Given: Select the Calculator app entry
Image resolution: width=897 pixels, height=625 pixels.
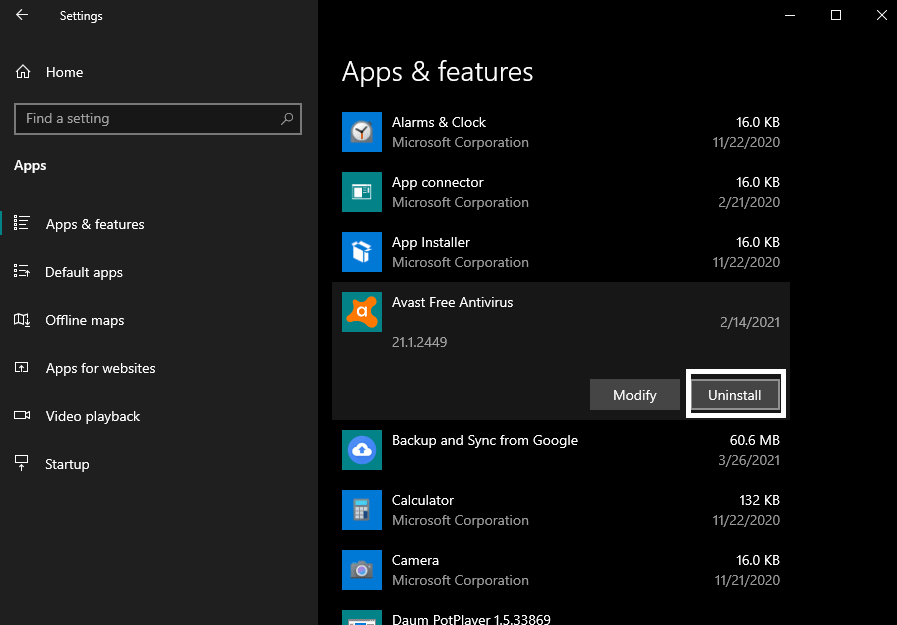Looking at the screenshot, I should pyautogui.click(x=561, y=510).
